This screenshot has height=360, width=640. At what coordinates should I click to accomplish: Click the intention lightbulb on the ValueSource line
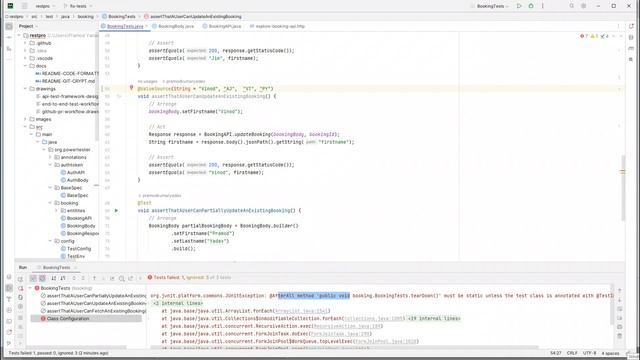tap(131, 88)
